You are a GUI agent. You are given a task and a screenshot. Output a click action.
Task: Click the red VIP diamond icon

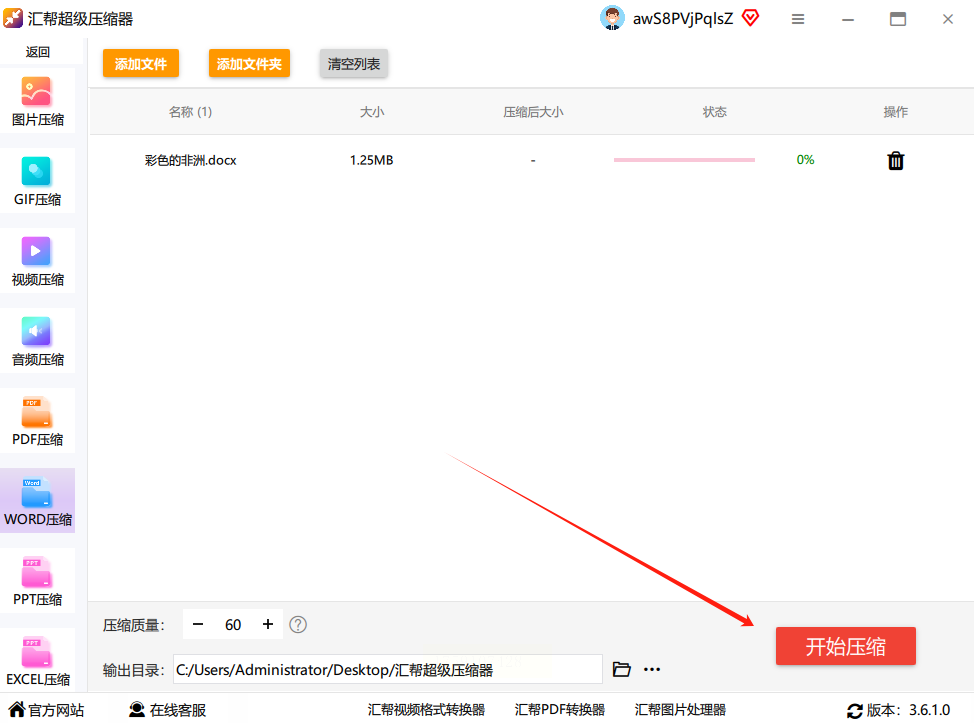point(750,18)
